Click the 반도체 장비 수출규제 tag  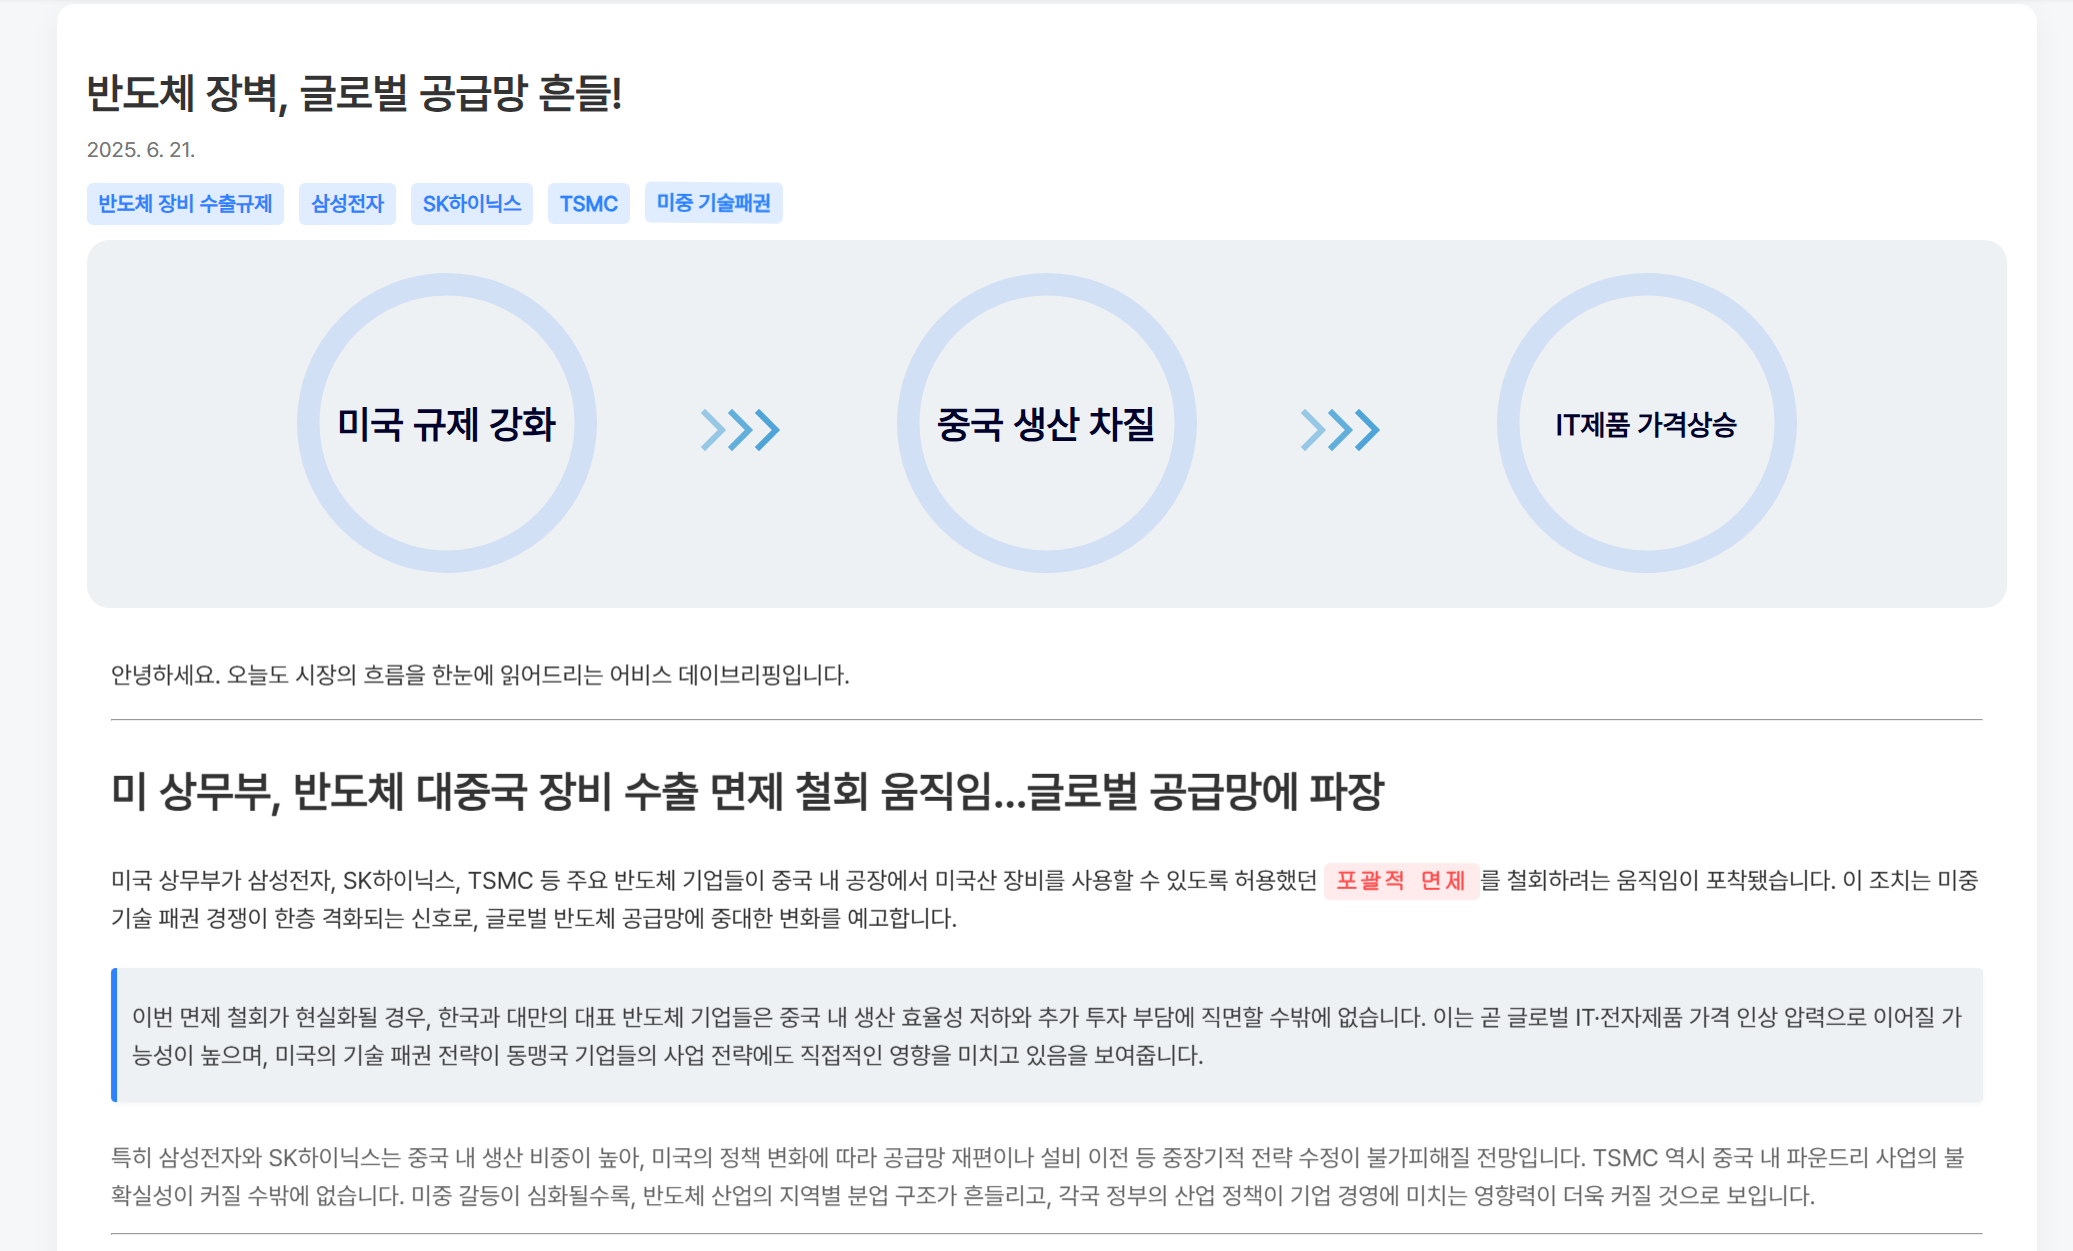point(185,204)
